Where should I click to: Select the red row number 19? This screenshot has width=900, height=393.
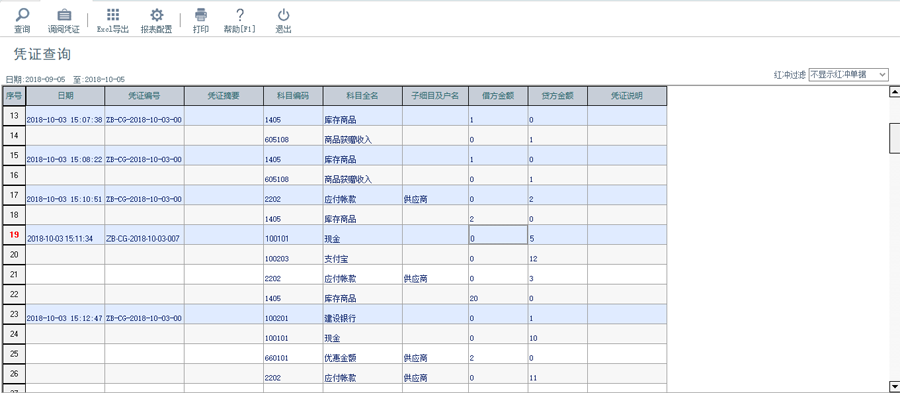click(x=14, y=235)
